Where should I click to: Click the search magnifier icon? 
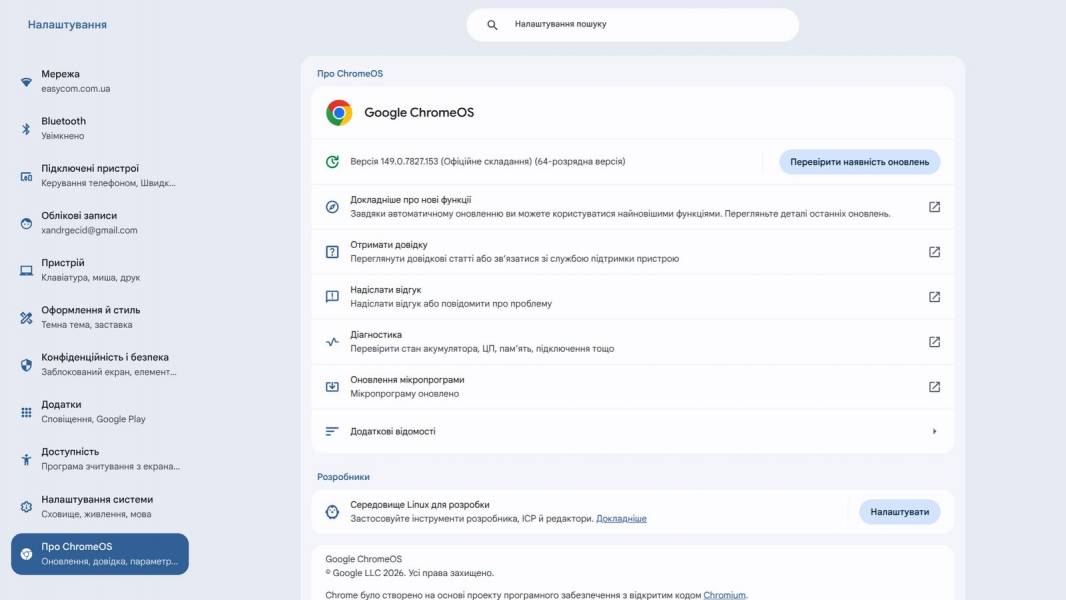click(x=492, y=24)
